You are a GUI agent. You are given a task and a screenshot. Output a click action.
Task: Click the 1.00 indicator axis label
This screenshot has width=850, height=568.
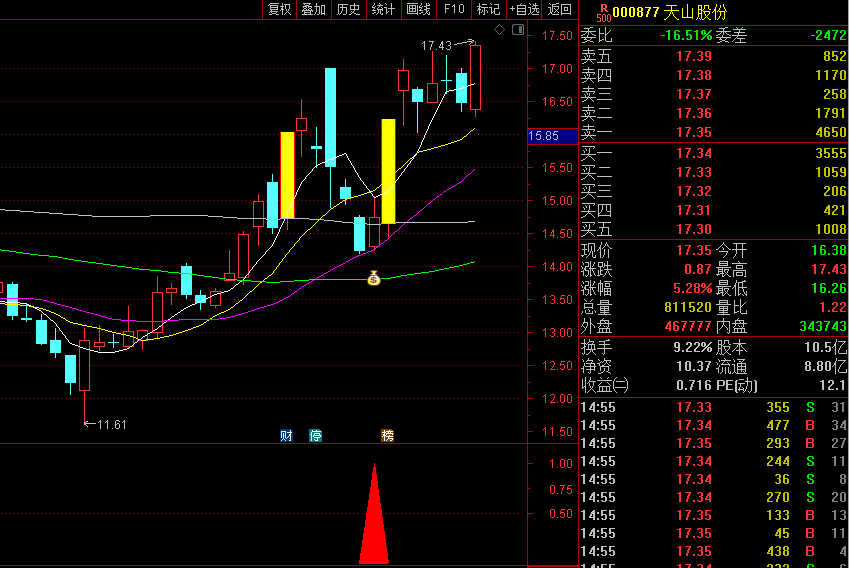point(561,464)
